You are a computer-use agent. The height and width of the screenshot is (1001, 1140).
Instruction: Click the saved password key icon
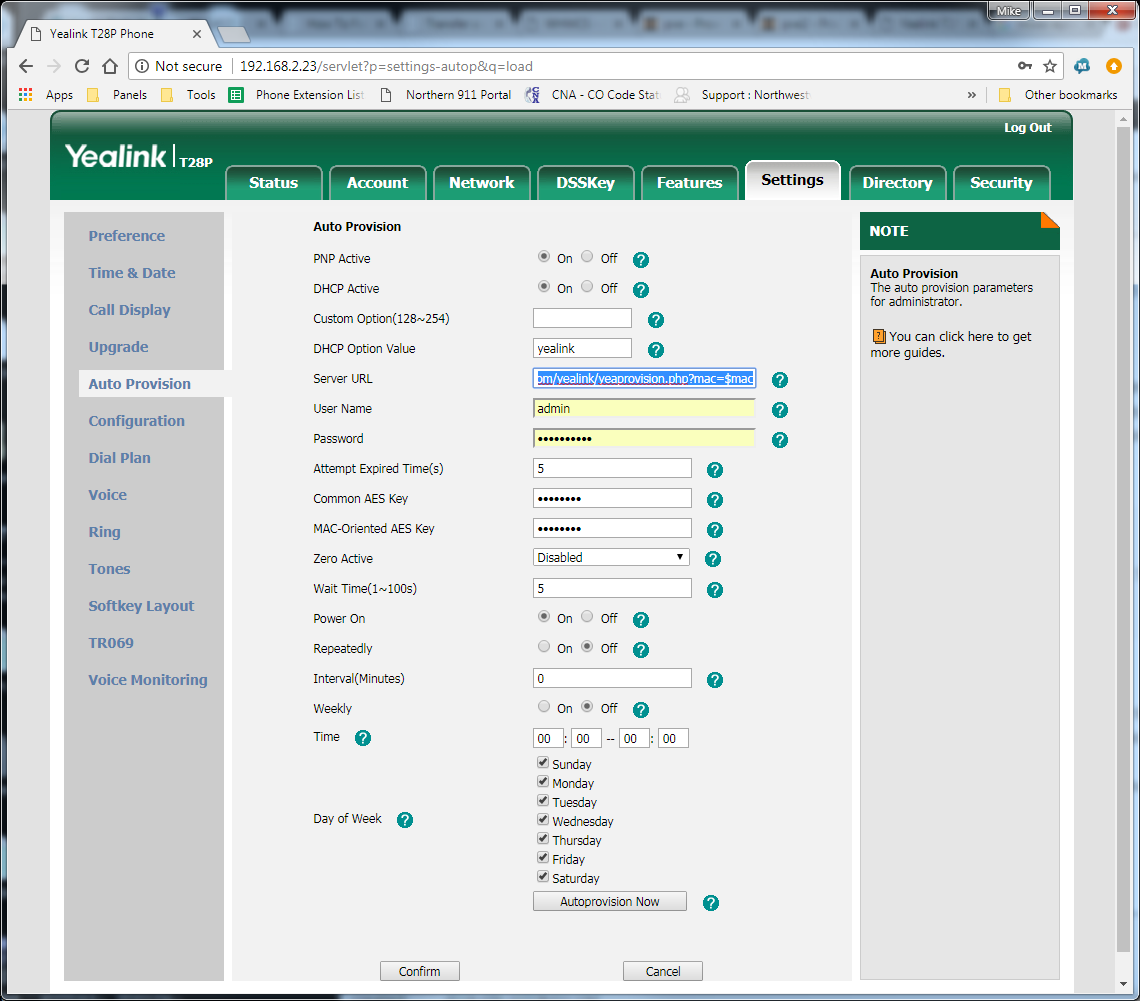click(x=1024, y=66)
